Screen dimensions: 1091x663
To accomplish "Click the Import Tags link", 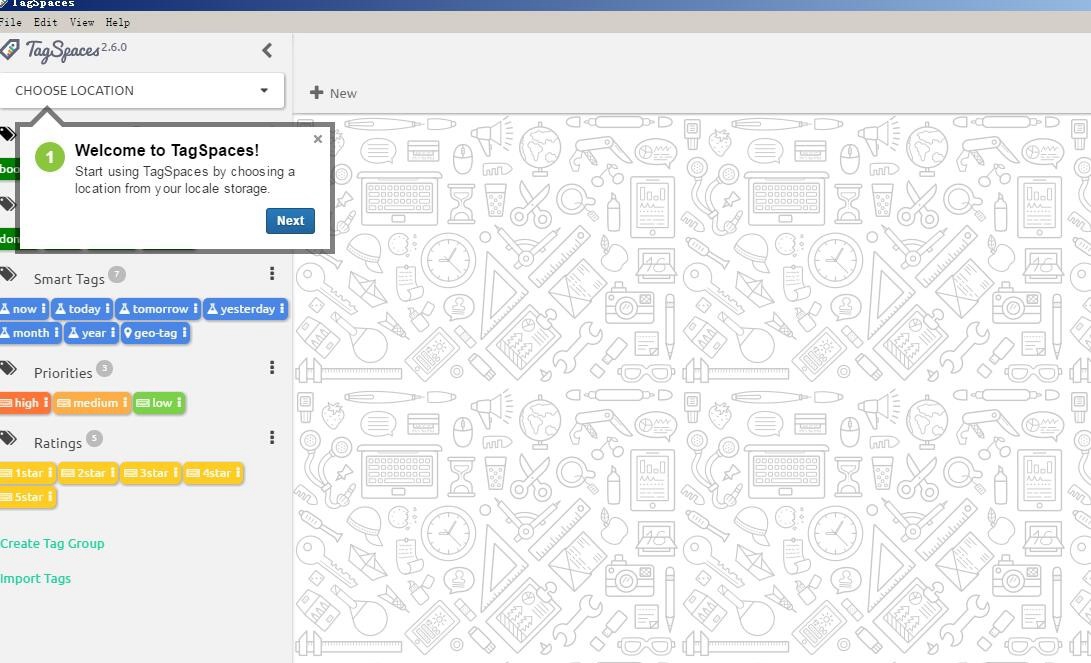I will tap(35, 578).
